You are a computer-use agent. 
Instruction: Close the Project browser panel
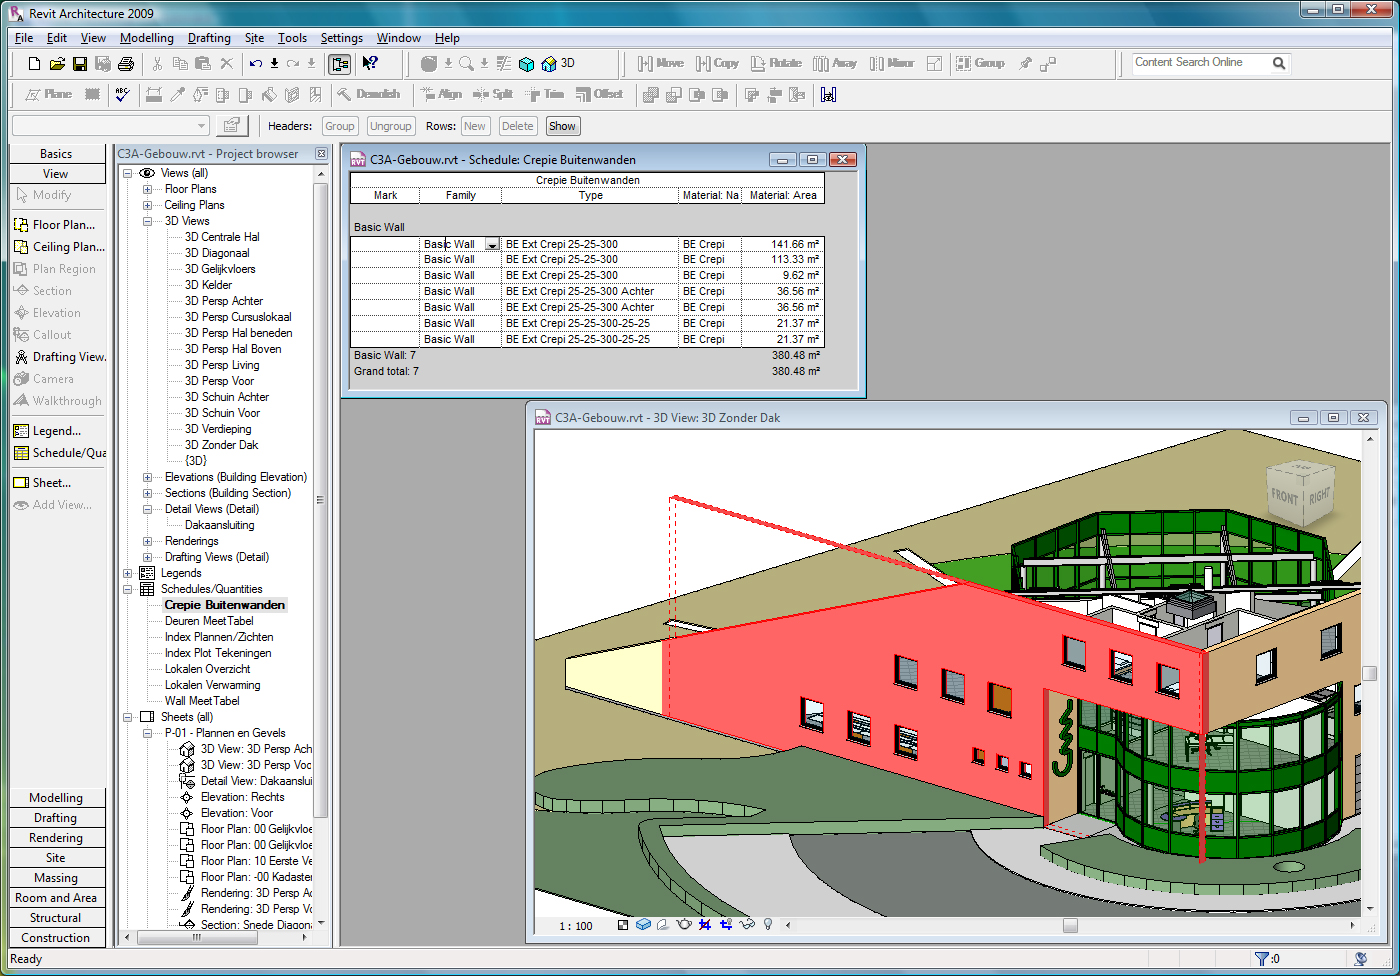point(321,154)
